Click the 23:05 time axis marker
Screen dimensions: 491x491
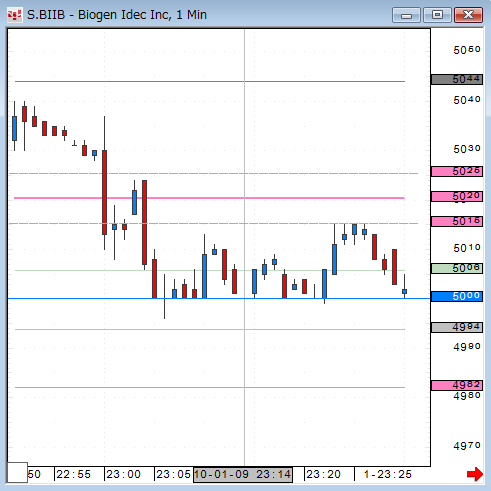click(173, 474)
